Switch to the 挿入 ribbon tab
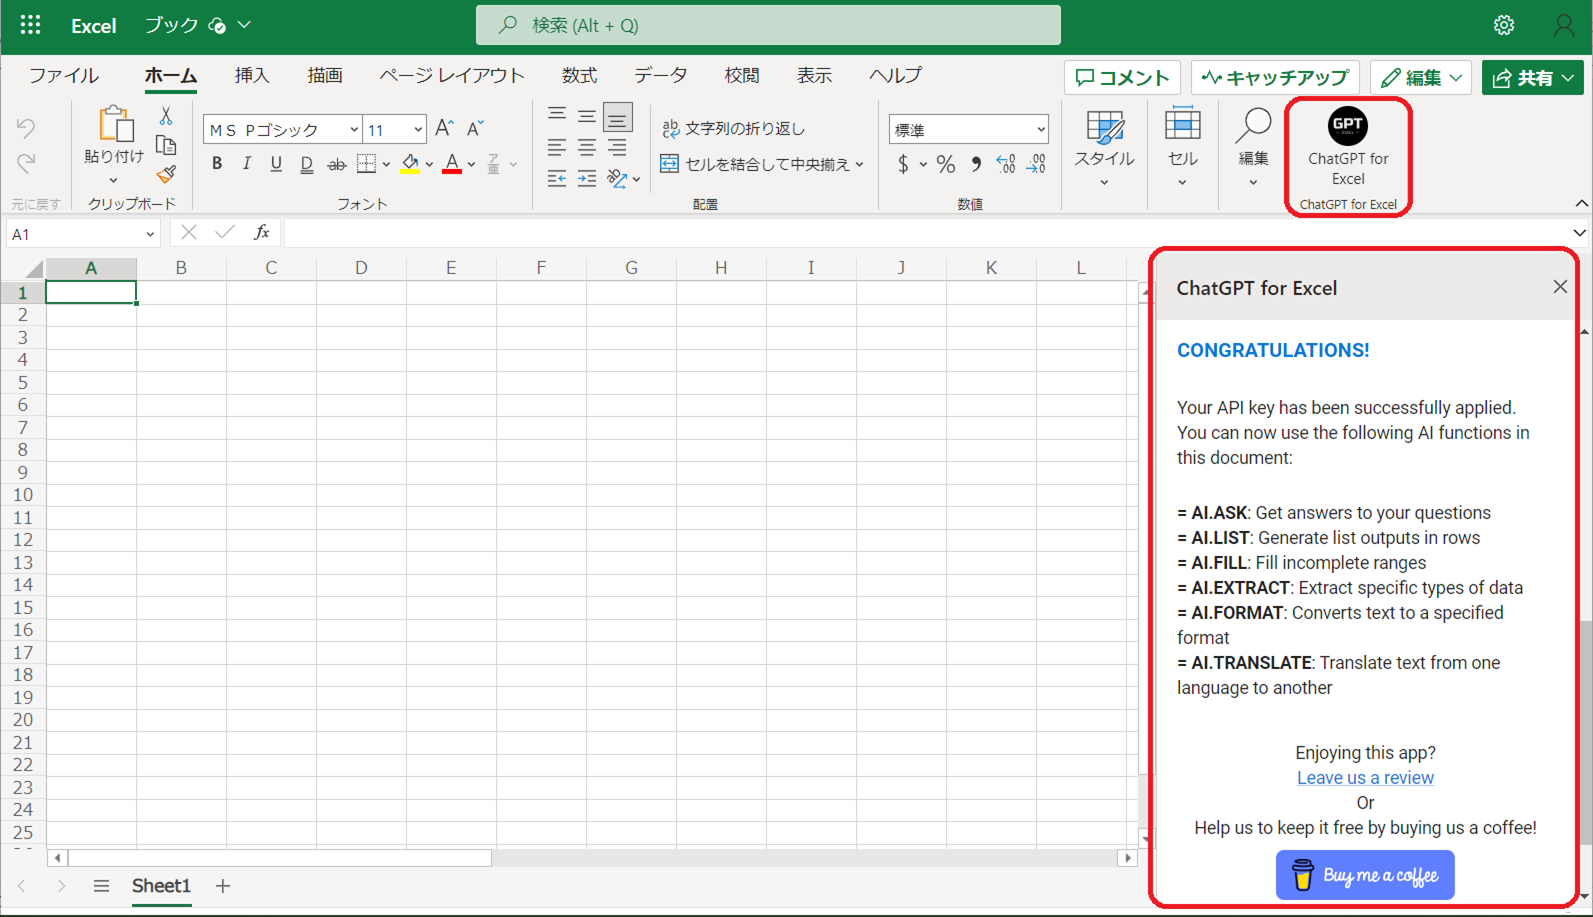Viewport: 1593px width, 917px height. coord(252,76)
